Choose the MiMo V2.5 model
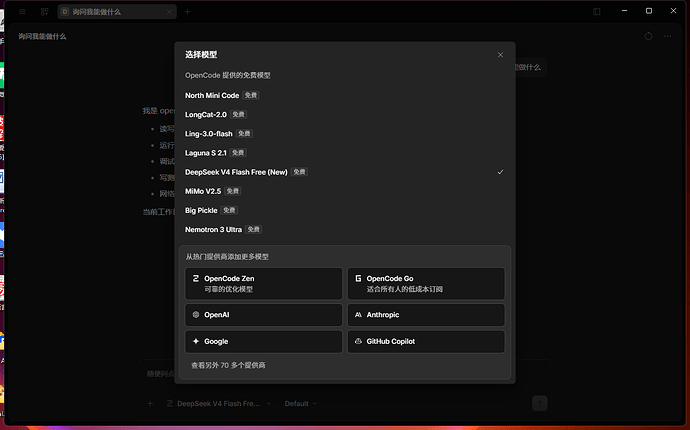Screen dimensions: 690x430 [x=345, y=191]
